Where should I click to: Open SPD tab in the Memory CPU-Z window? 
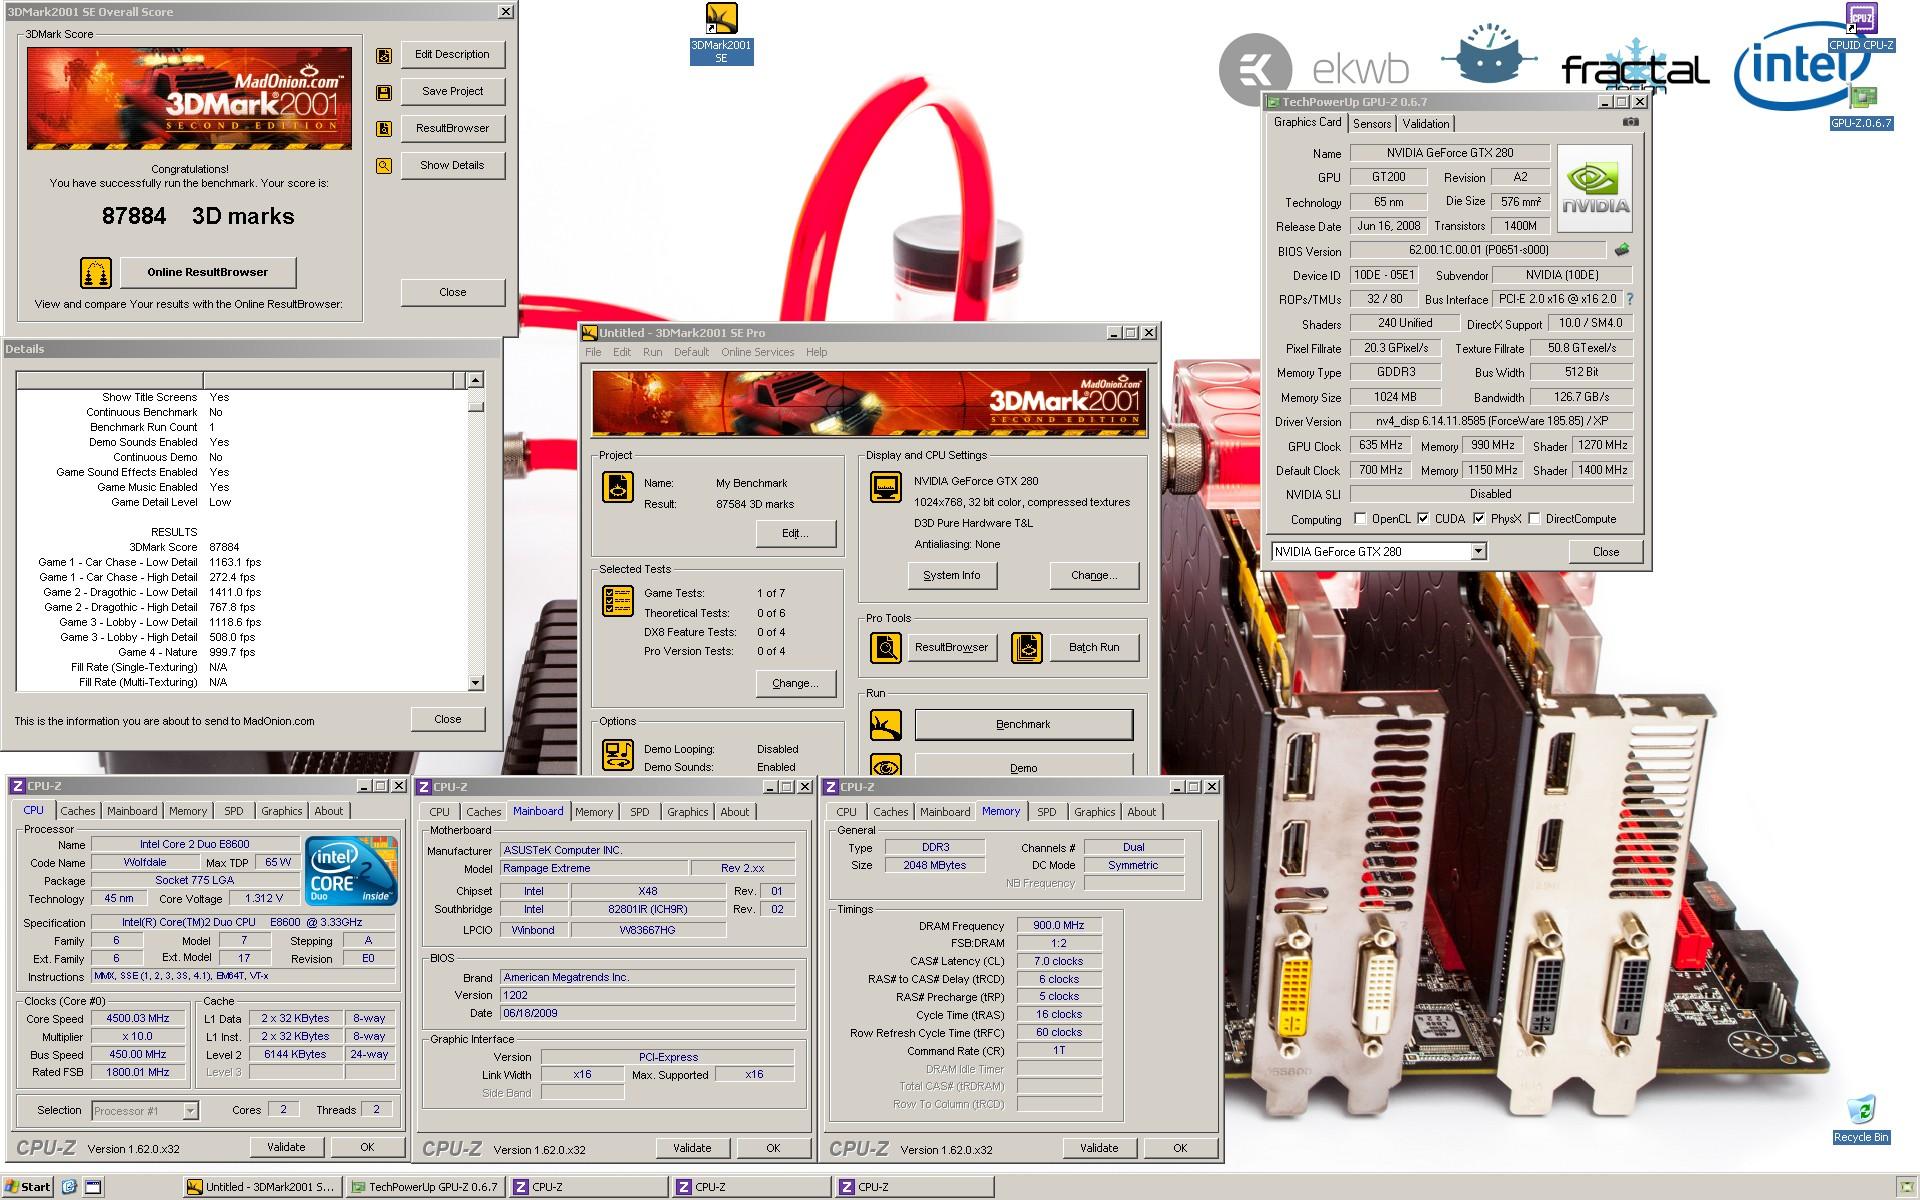point(1046,812)
